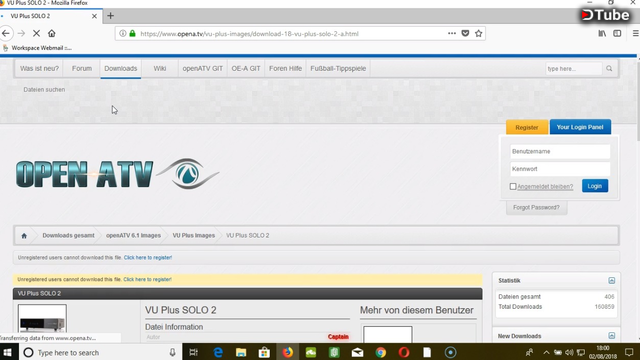Image resolution: width=640 pixels, height=360 pixels.
Task: Bookmark this page with the star icon
Action: 479,33
